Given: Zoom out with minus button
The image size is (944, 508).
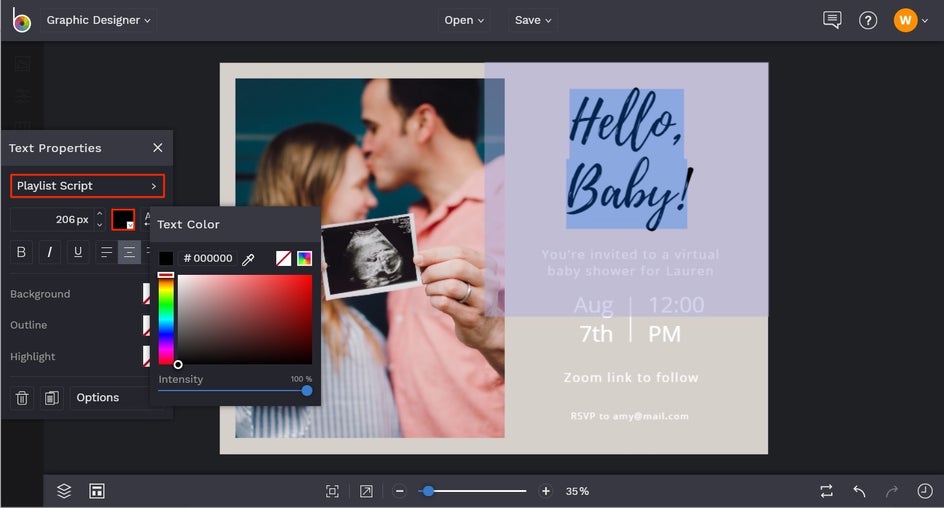Looking at the screenshot, I should [x=400, y=491].
